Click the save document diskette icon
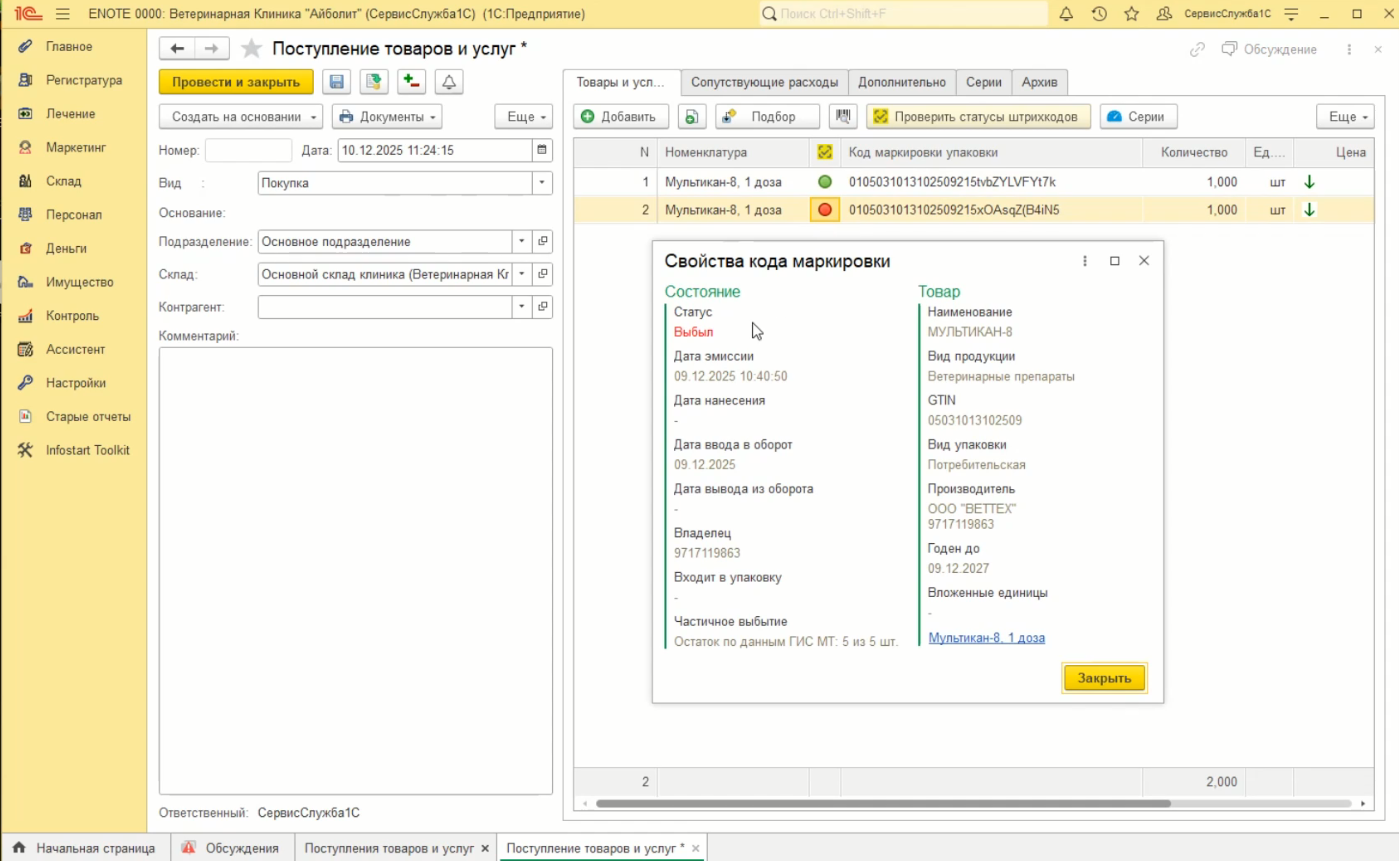1399x861 pixels. 336,82
